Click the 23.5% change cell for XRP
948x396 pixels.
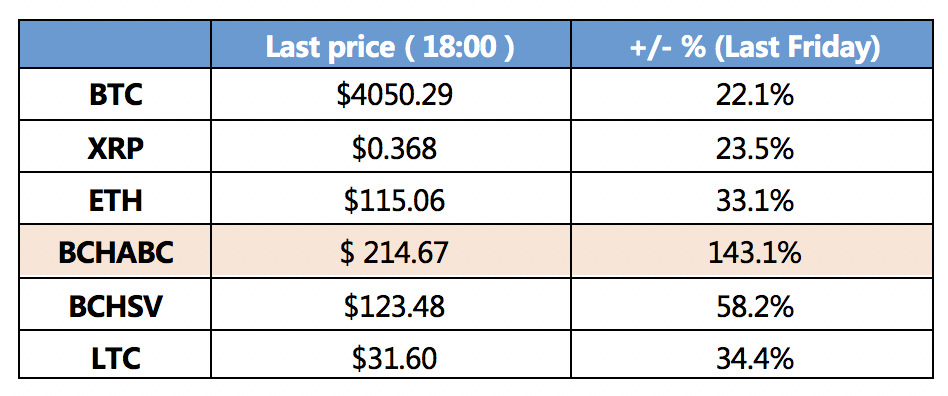[x=752, y=146]
